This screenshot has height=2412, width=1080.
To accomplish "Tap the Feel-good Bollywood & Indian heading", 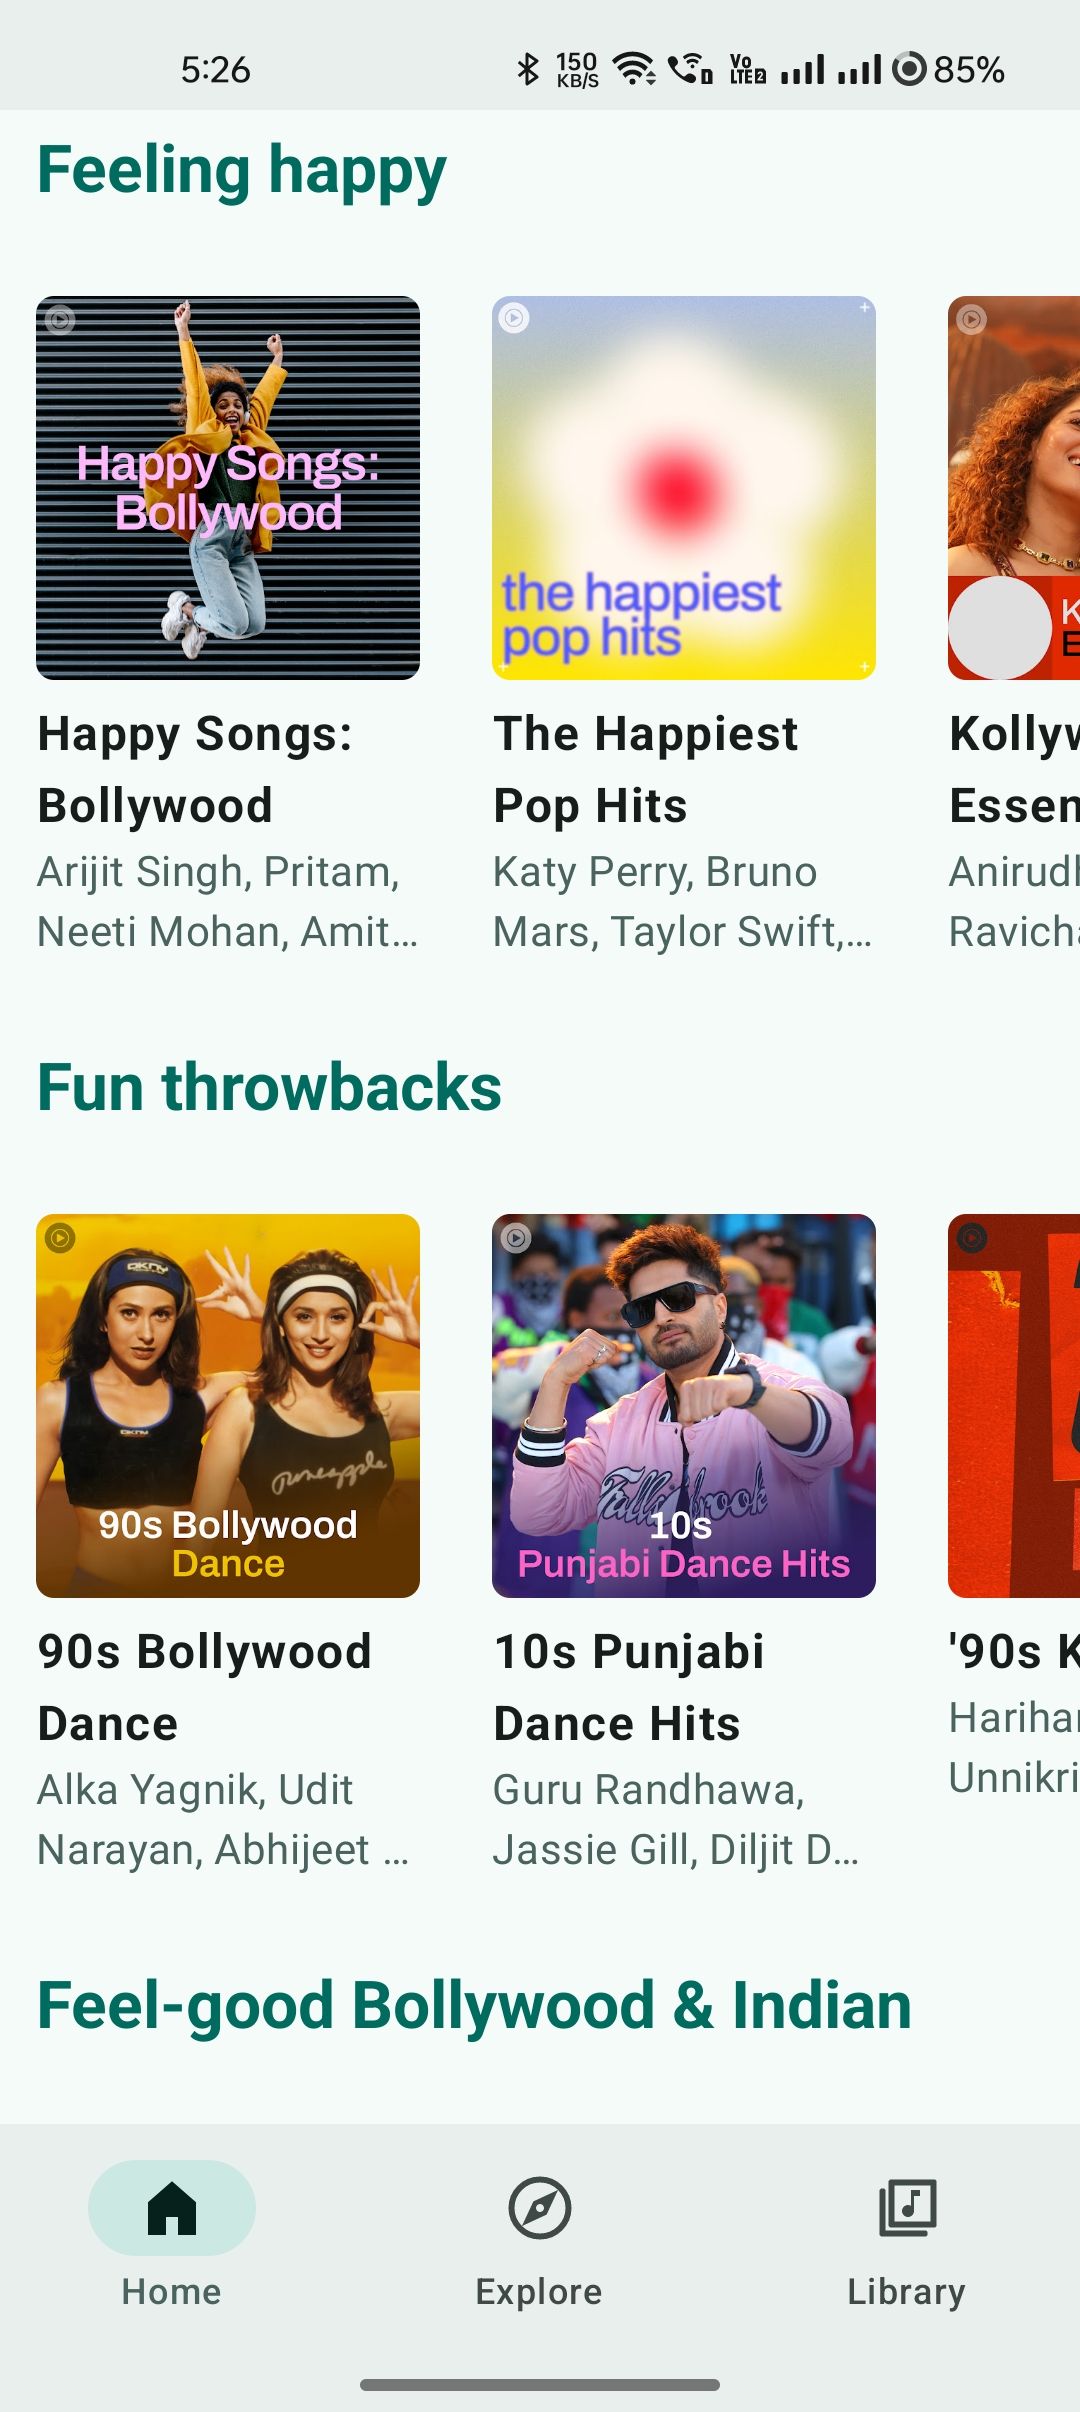I will click(475, 2006).
